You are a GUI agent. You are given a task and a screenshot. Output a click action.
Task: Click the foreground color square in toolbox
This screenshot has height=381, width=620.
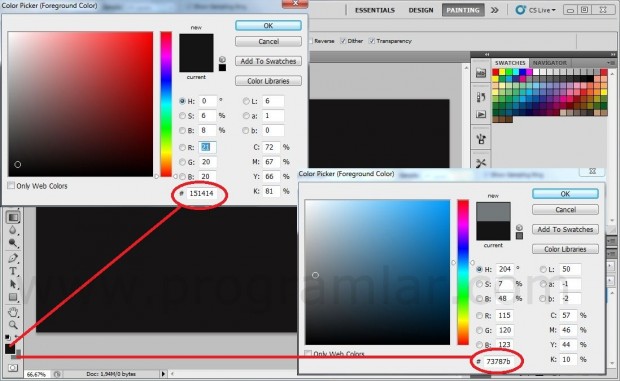tap(10, 349)
